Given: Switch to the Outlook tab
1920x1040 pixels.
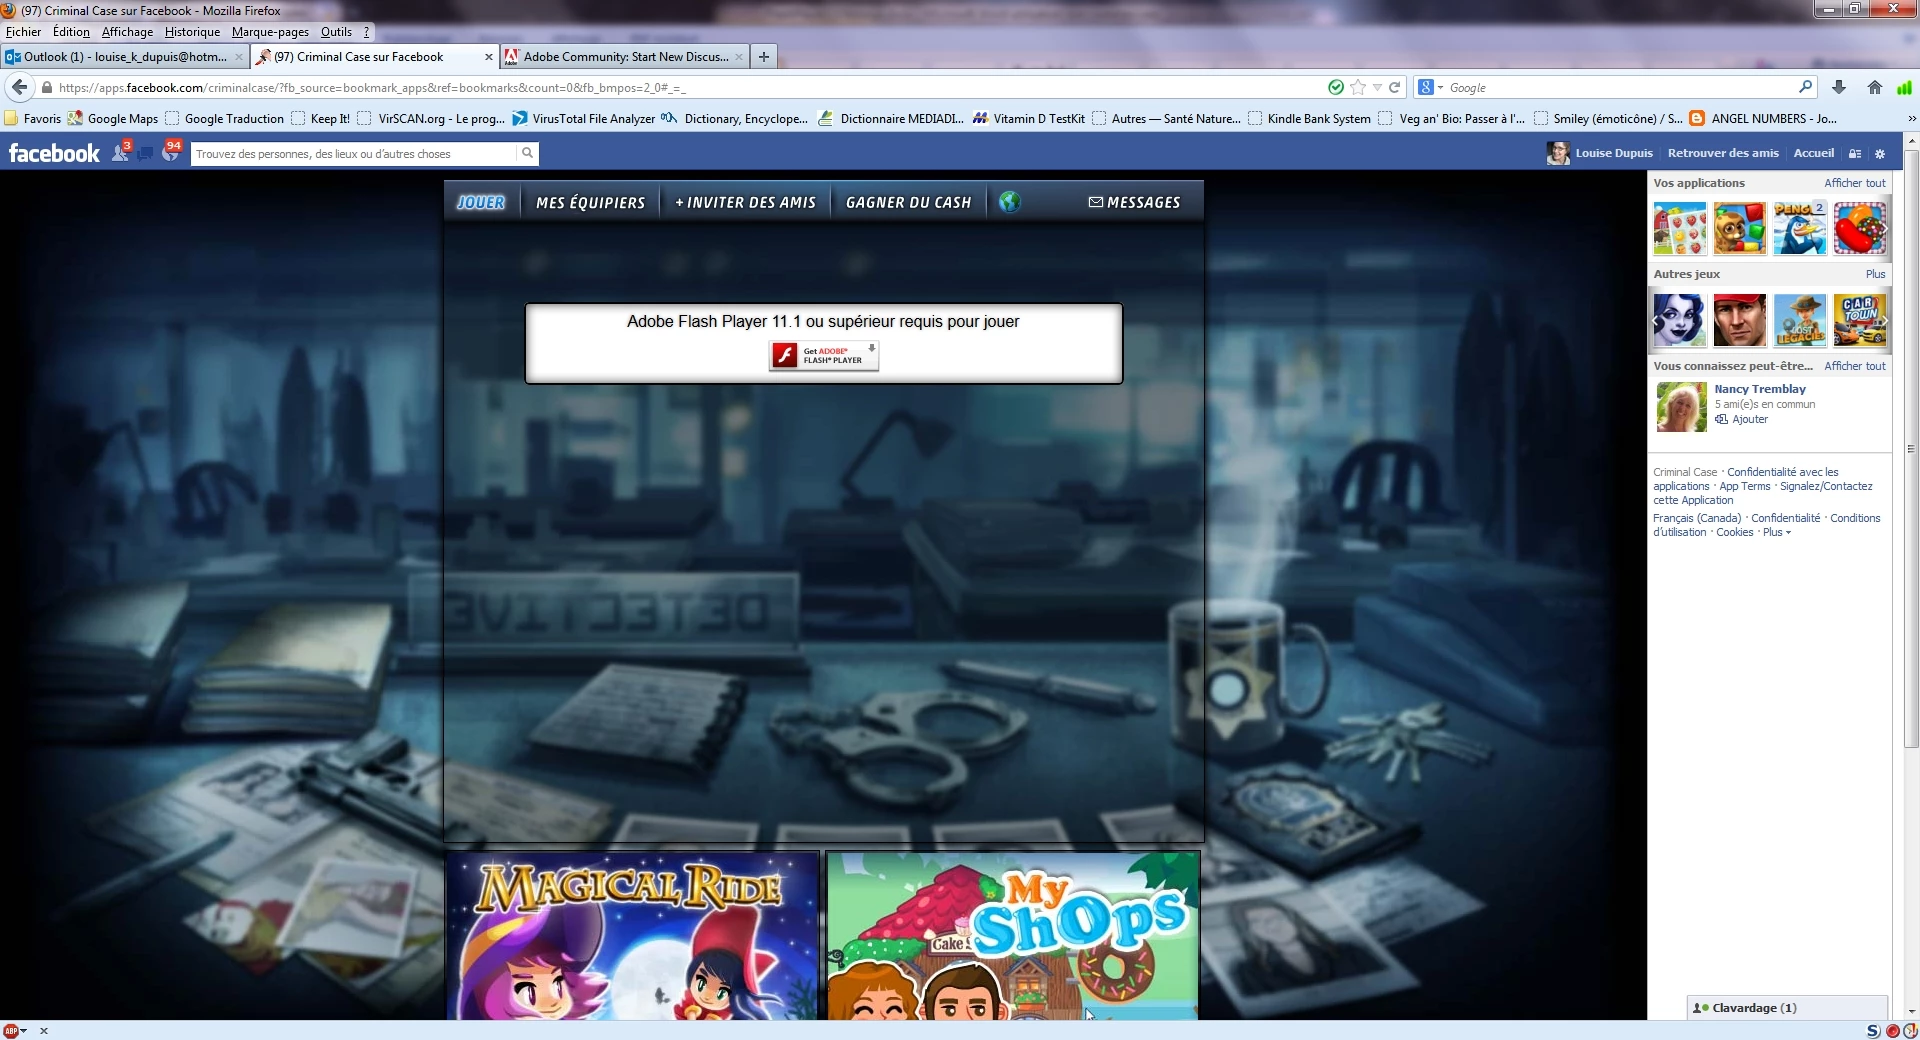Looking at the screenshot, I should 124,57.
